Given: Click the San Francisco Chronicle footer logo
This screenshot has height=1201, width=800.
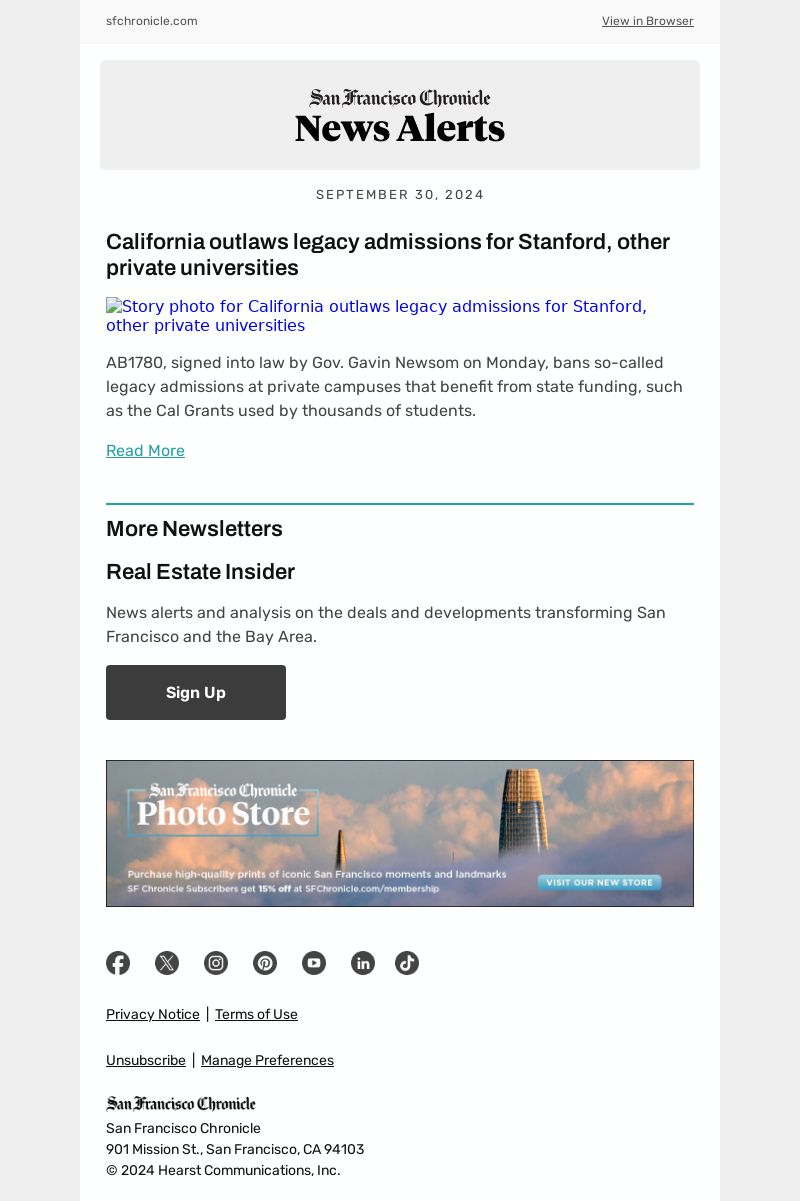Looking at the screenshot, I should 181,1104.
